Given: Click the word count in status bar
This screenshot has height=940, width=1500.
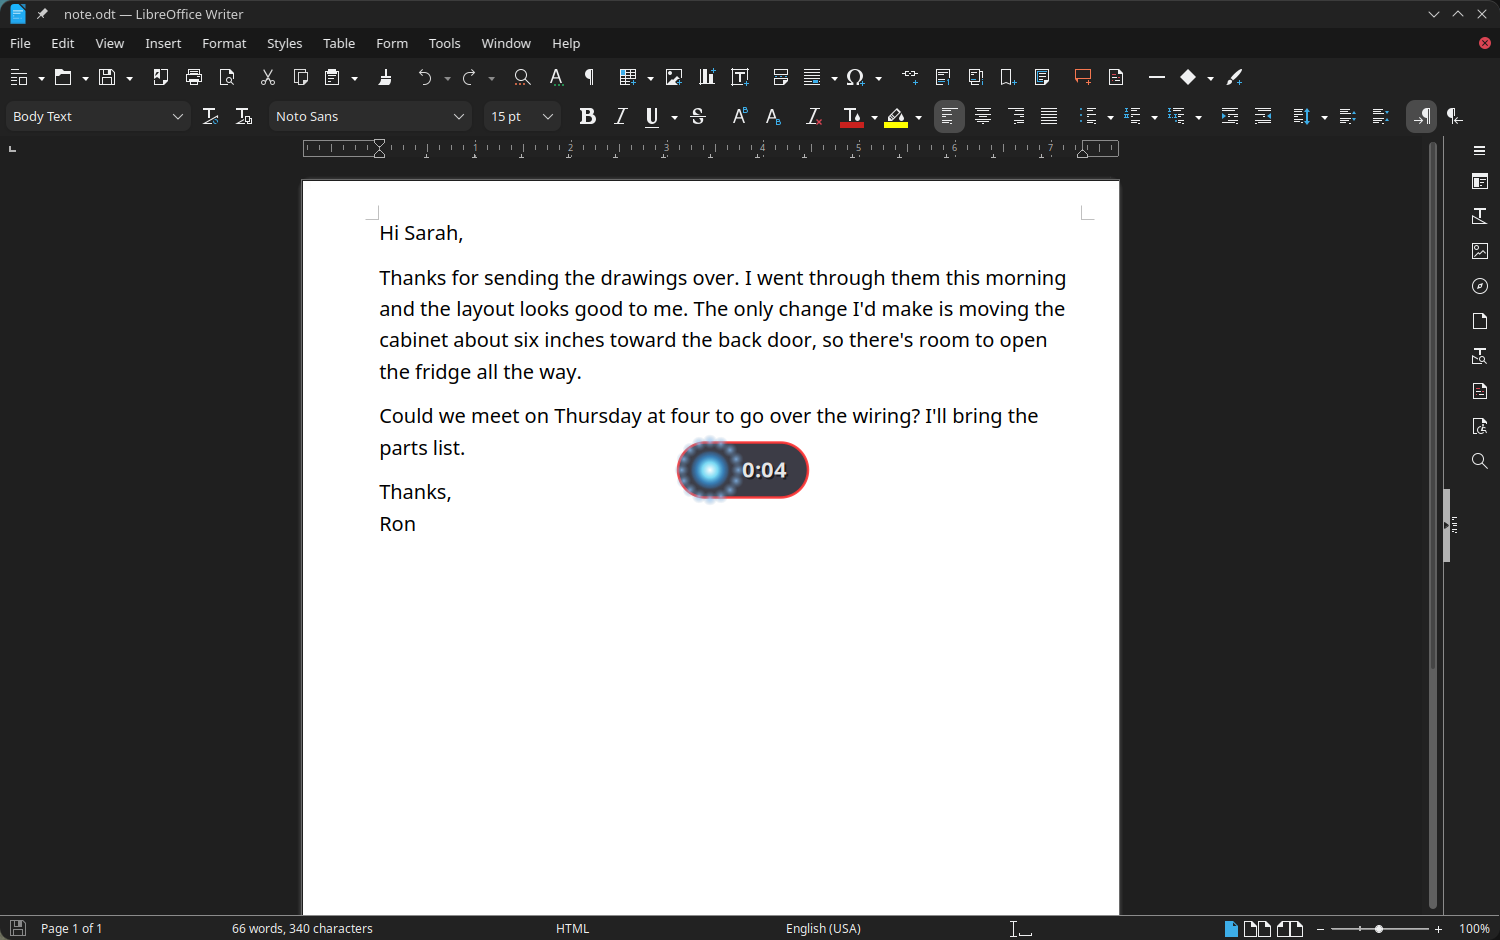Looking at the screenshot, I should (x=302, y=929).
